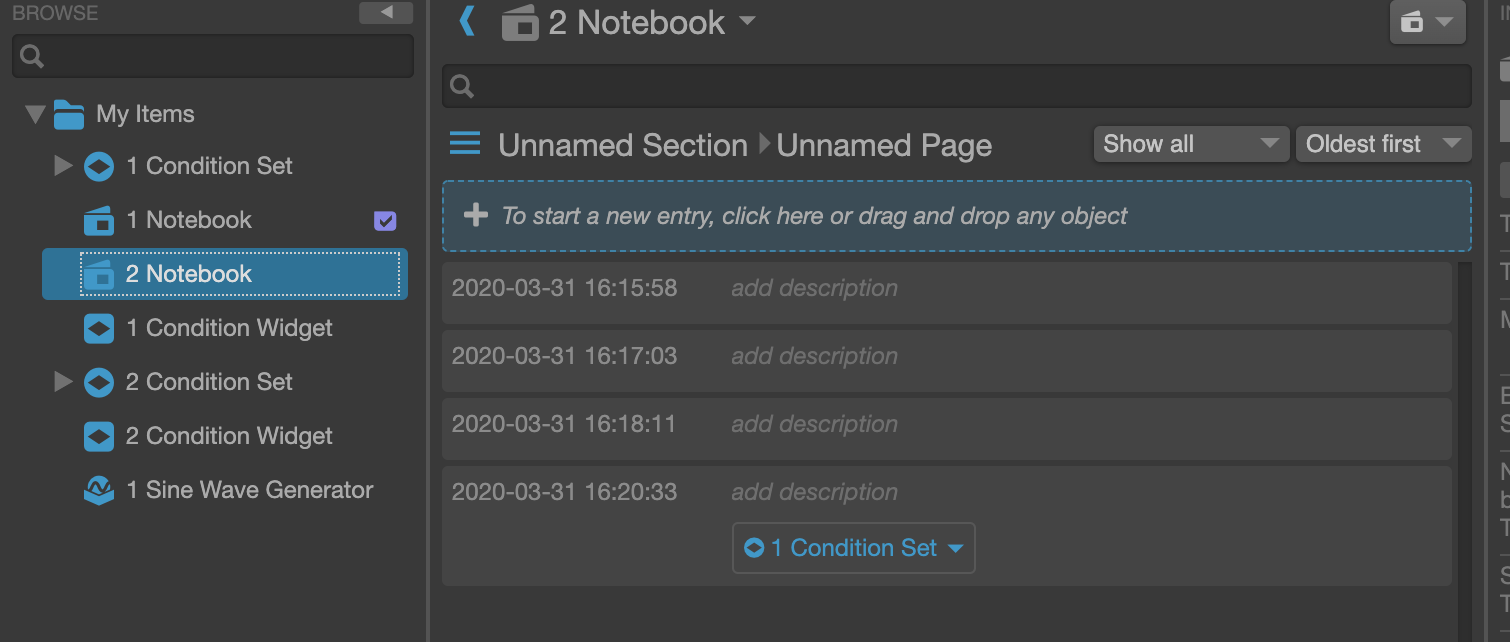The width and height of the screenshot is (1510, 642).
Task: Click the 1 Condition Set diamond icon
Action: click(98, 166)
